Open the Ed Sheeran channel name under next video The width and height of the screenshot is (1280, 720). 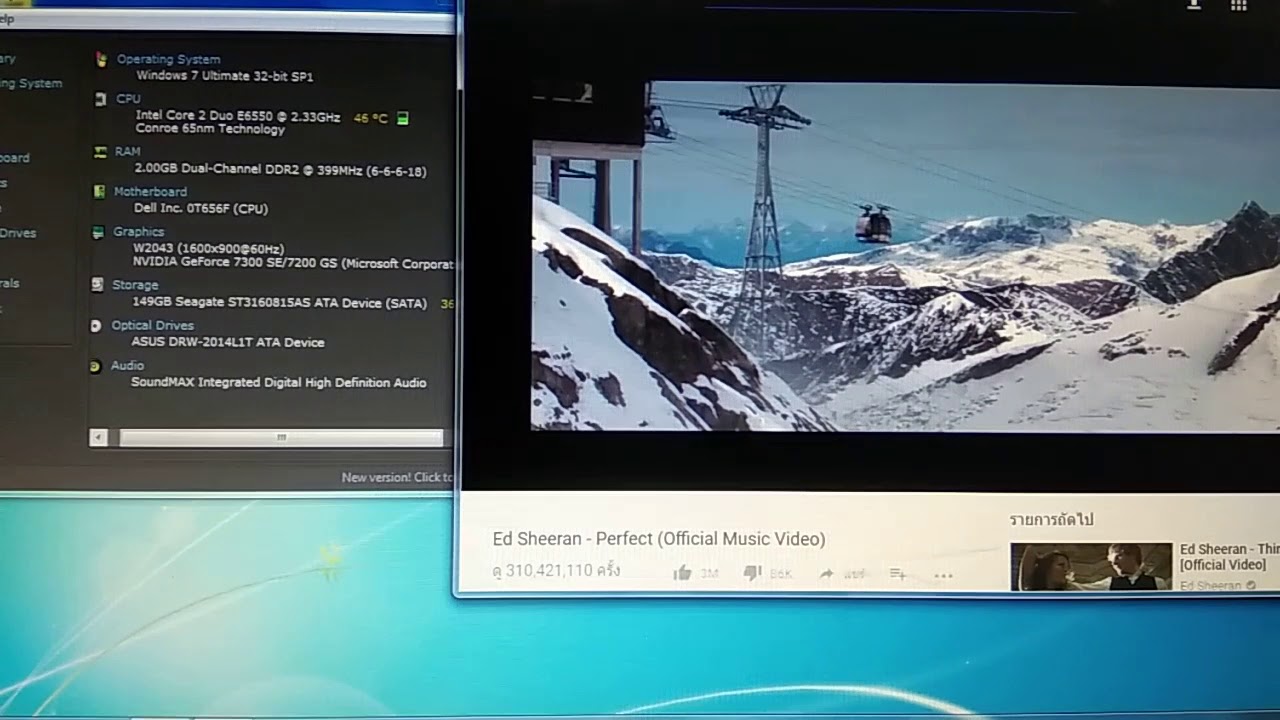tap(1211, 586)
